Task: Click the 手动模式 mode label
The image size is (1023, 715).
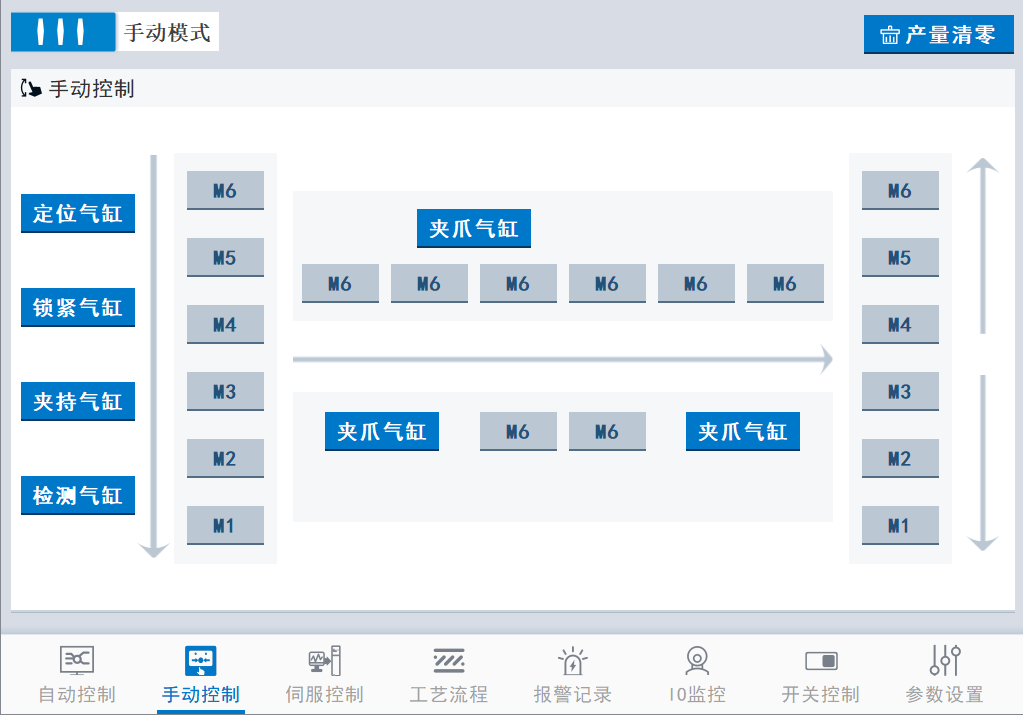Action: click(x=167, y=32)
